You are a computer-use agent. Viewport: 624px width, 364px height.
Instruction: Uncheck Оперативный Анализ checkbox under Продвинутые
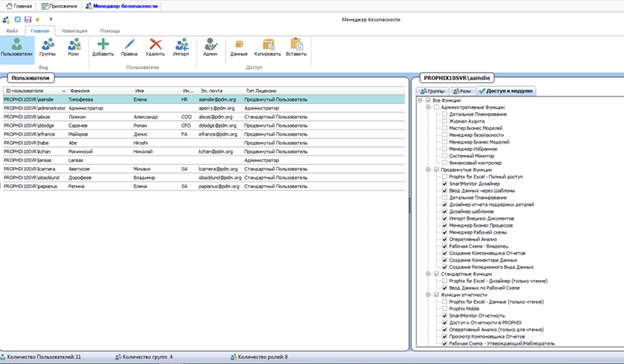coord(445,239)
